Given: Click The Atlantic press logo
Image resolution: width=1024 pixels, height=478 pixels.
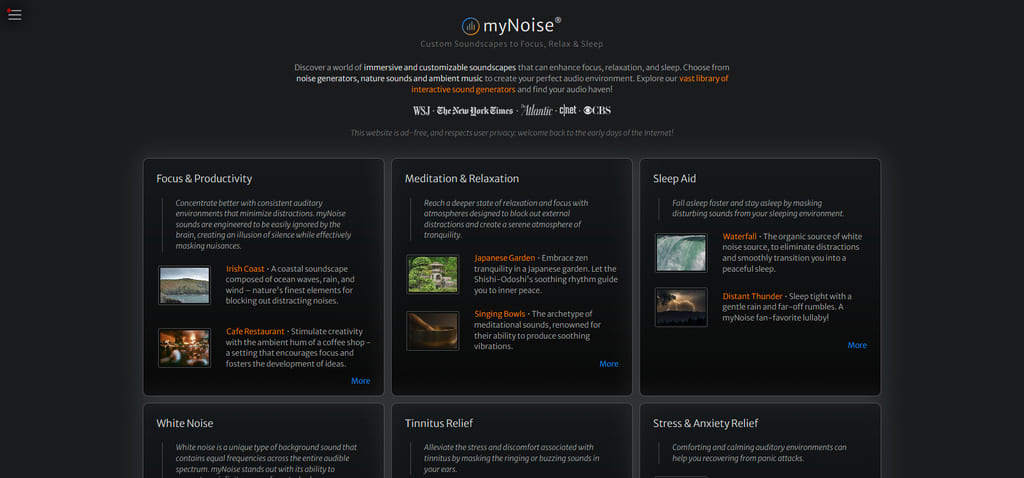Looking at the screenshot, I should pyautogui.click(x=536, y=110).
